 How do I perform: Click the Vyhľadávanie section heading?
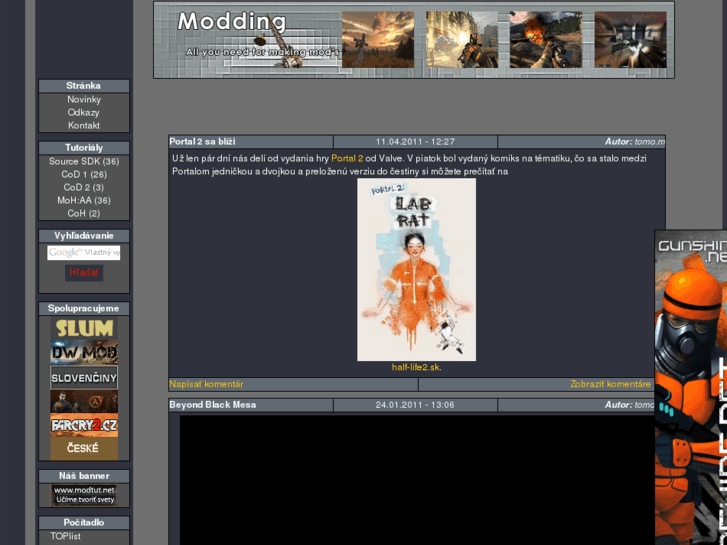84,236
